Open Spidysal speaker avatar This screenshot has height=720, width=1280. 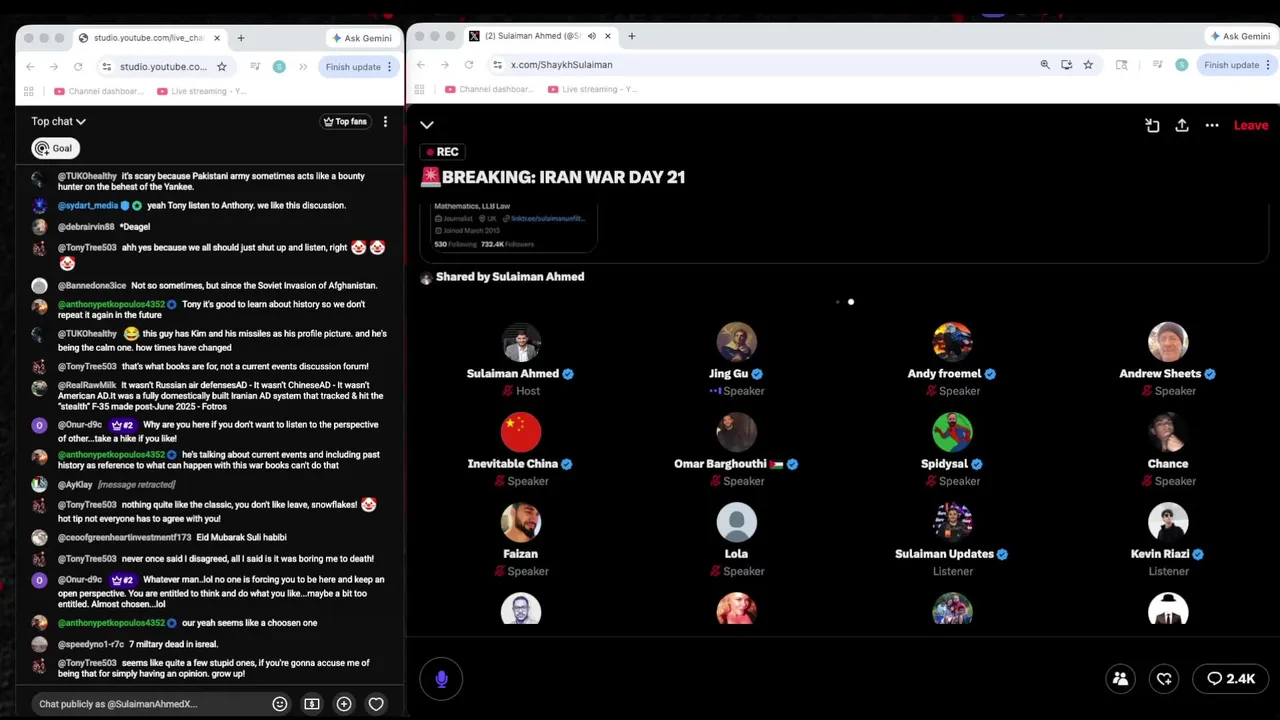coord(953,432)
